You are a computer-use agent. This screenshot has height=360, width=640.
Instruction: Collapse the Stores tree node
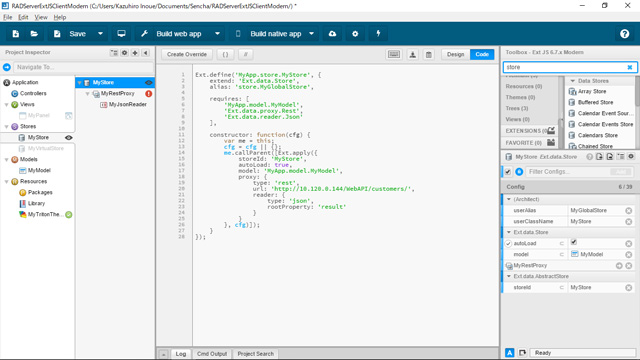(7, 127)
